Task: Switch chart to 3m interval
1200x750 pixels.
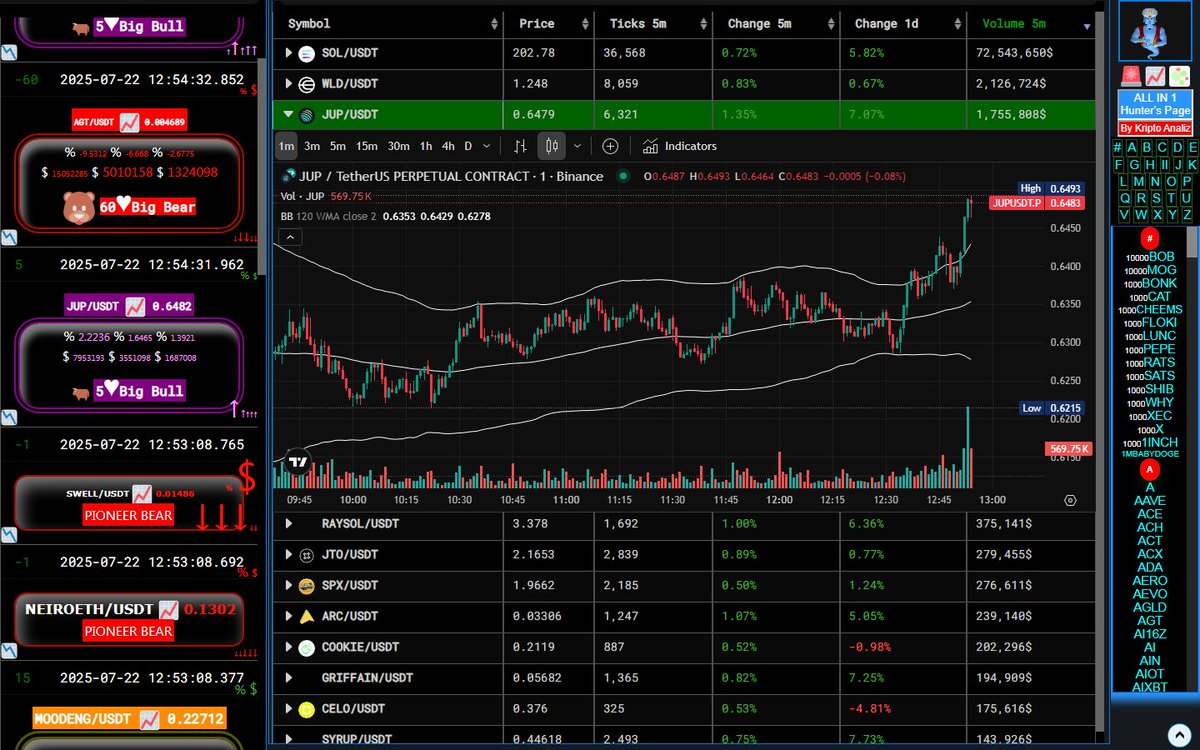Action: tap(312, 146)
